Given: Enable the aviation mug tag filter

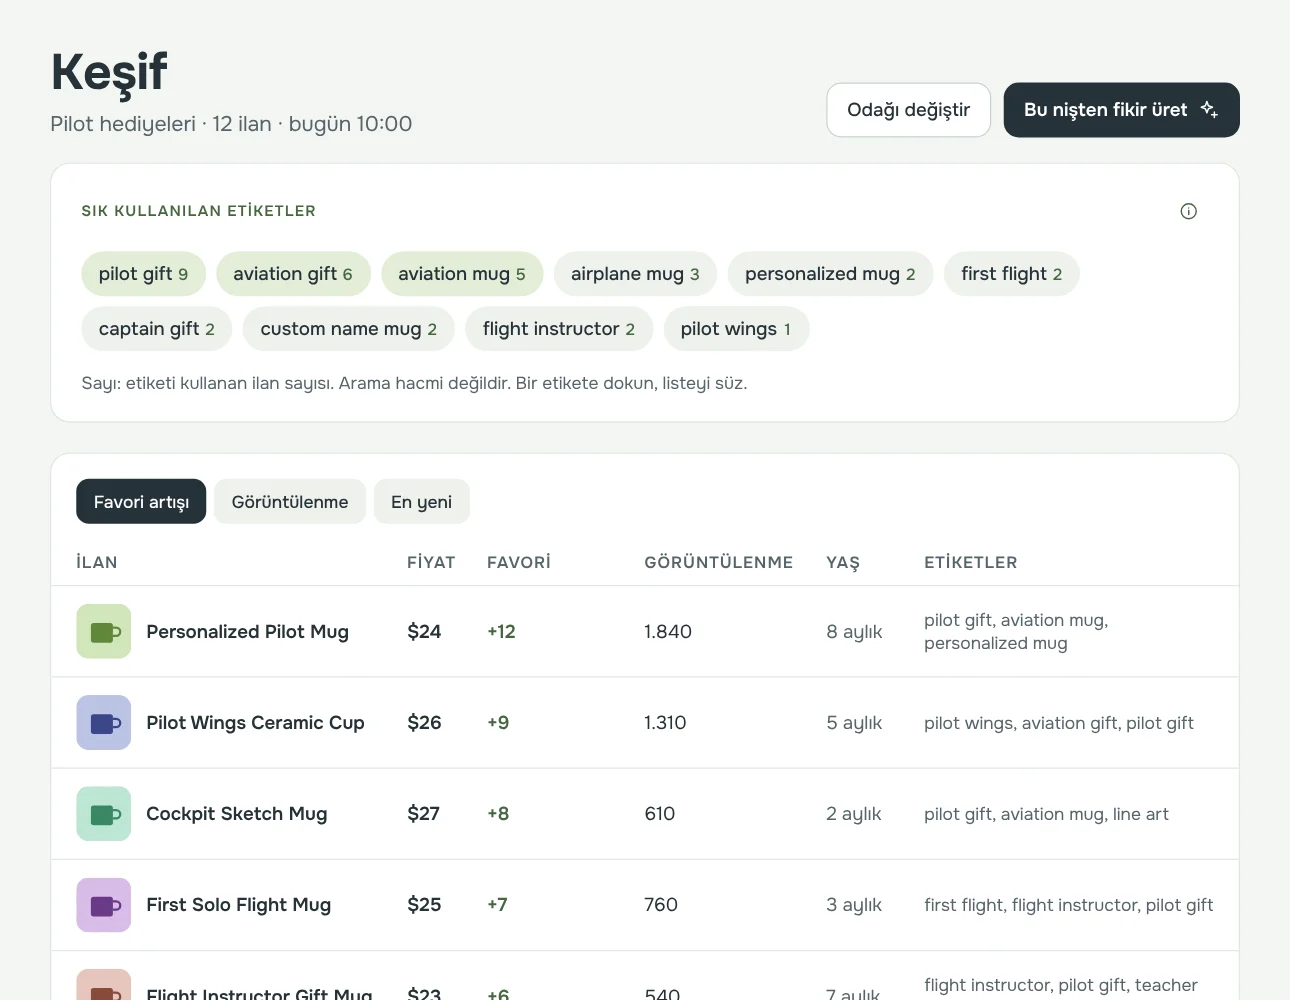Looking at the screenshot, I should [x=462, y=274].
